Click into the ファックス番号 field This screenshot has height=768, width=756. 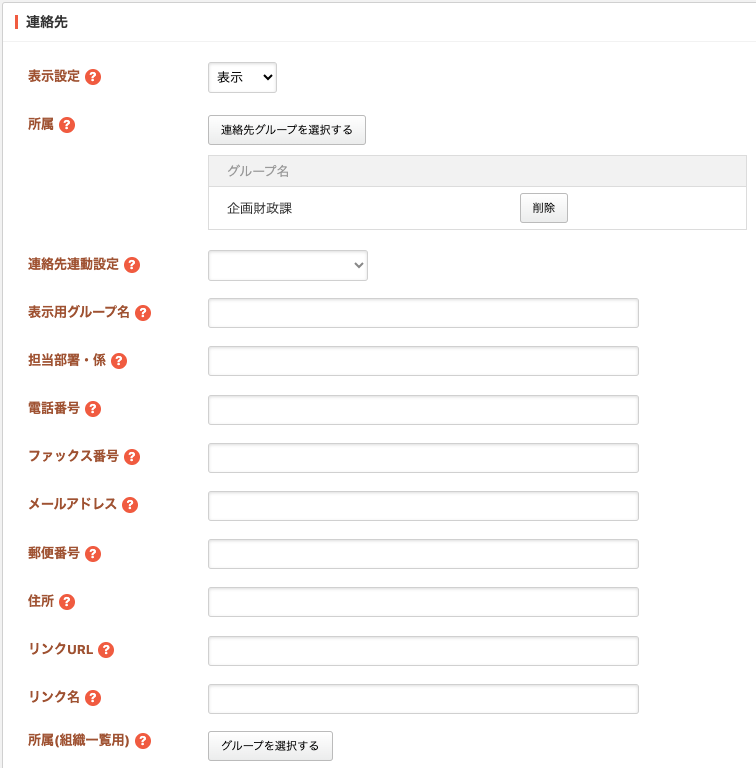click(x=424, y=458)
